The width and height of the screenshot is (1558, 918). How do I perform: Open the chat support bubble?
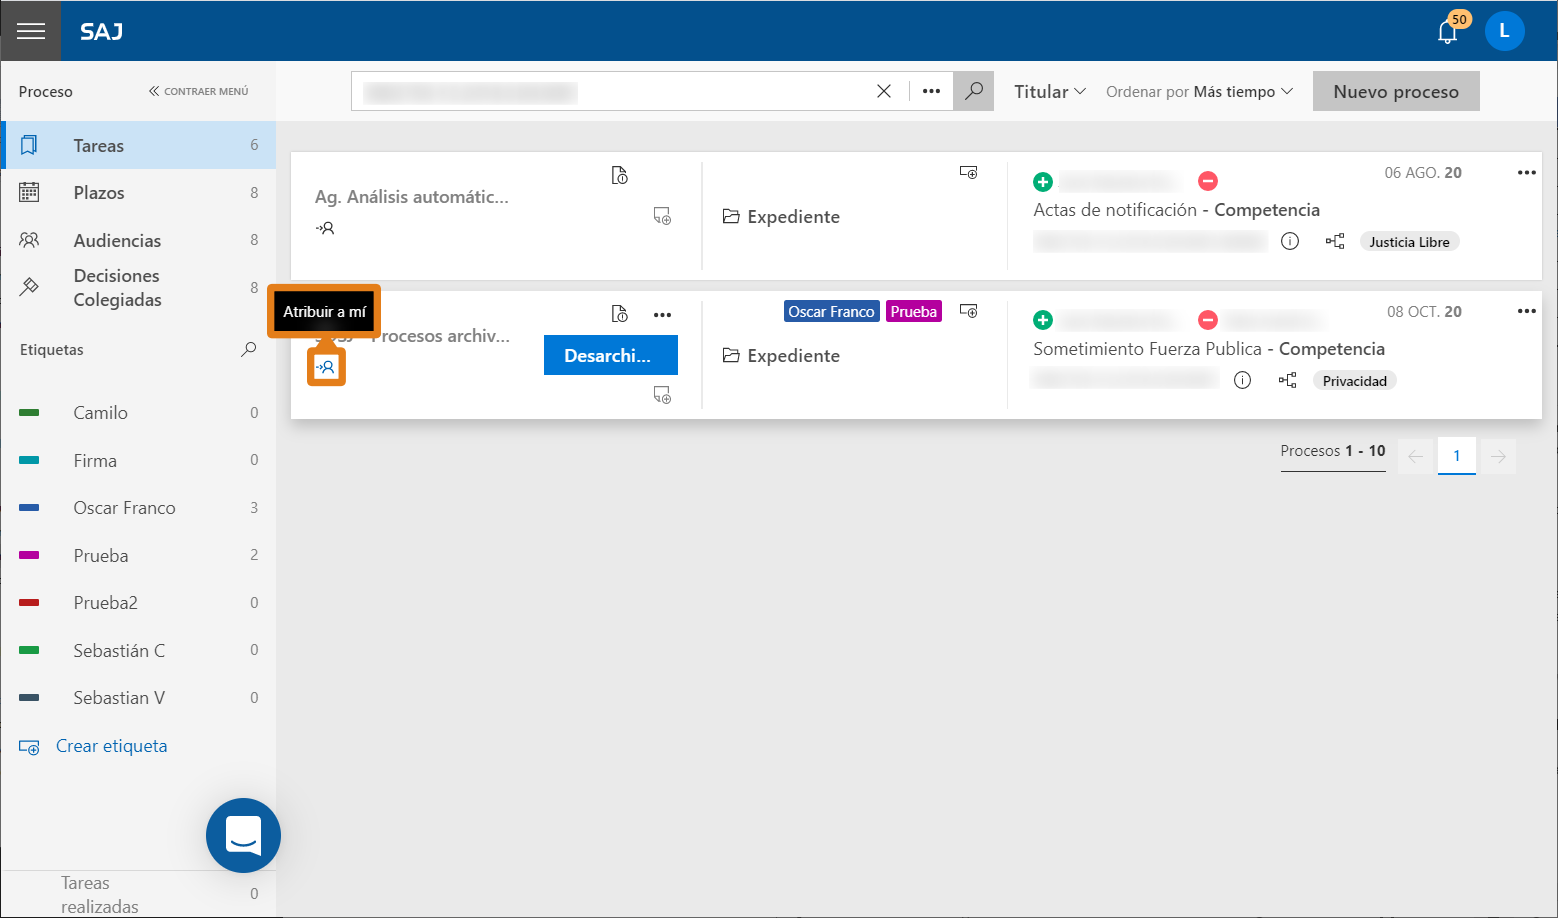pyautogui.click(x=243, y=835)
